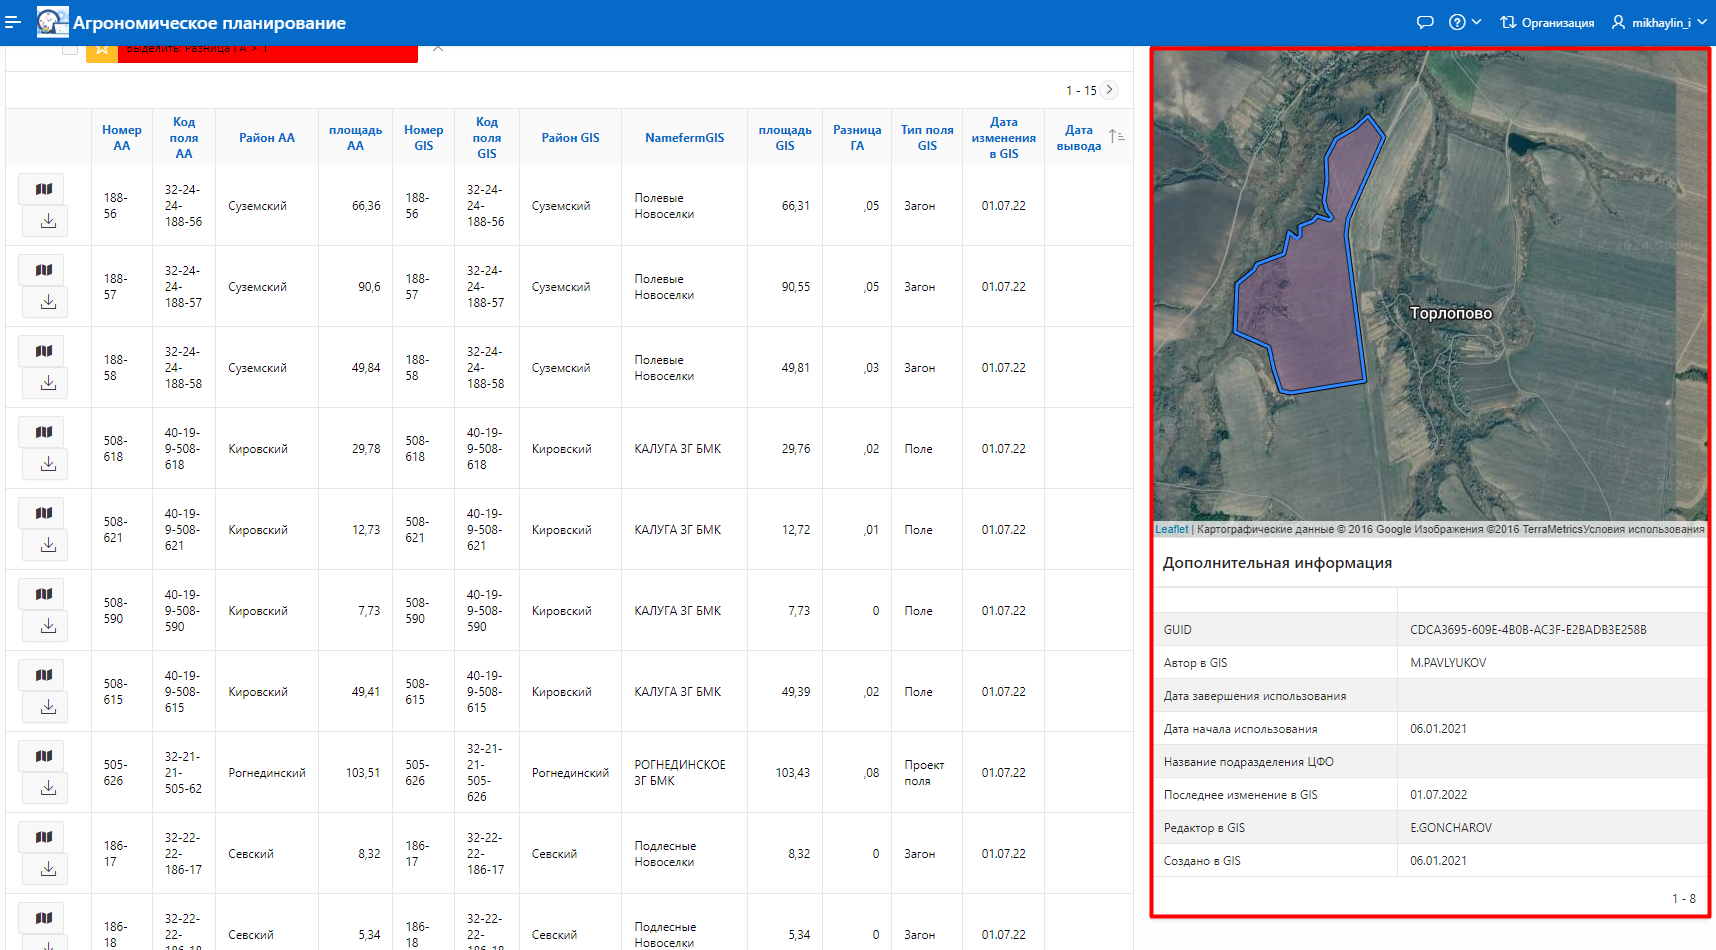Show map for field 505-626
Image resolution: width=1716 pixels, height=950 pixels.
click(x=44, y=756)
